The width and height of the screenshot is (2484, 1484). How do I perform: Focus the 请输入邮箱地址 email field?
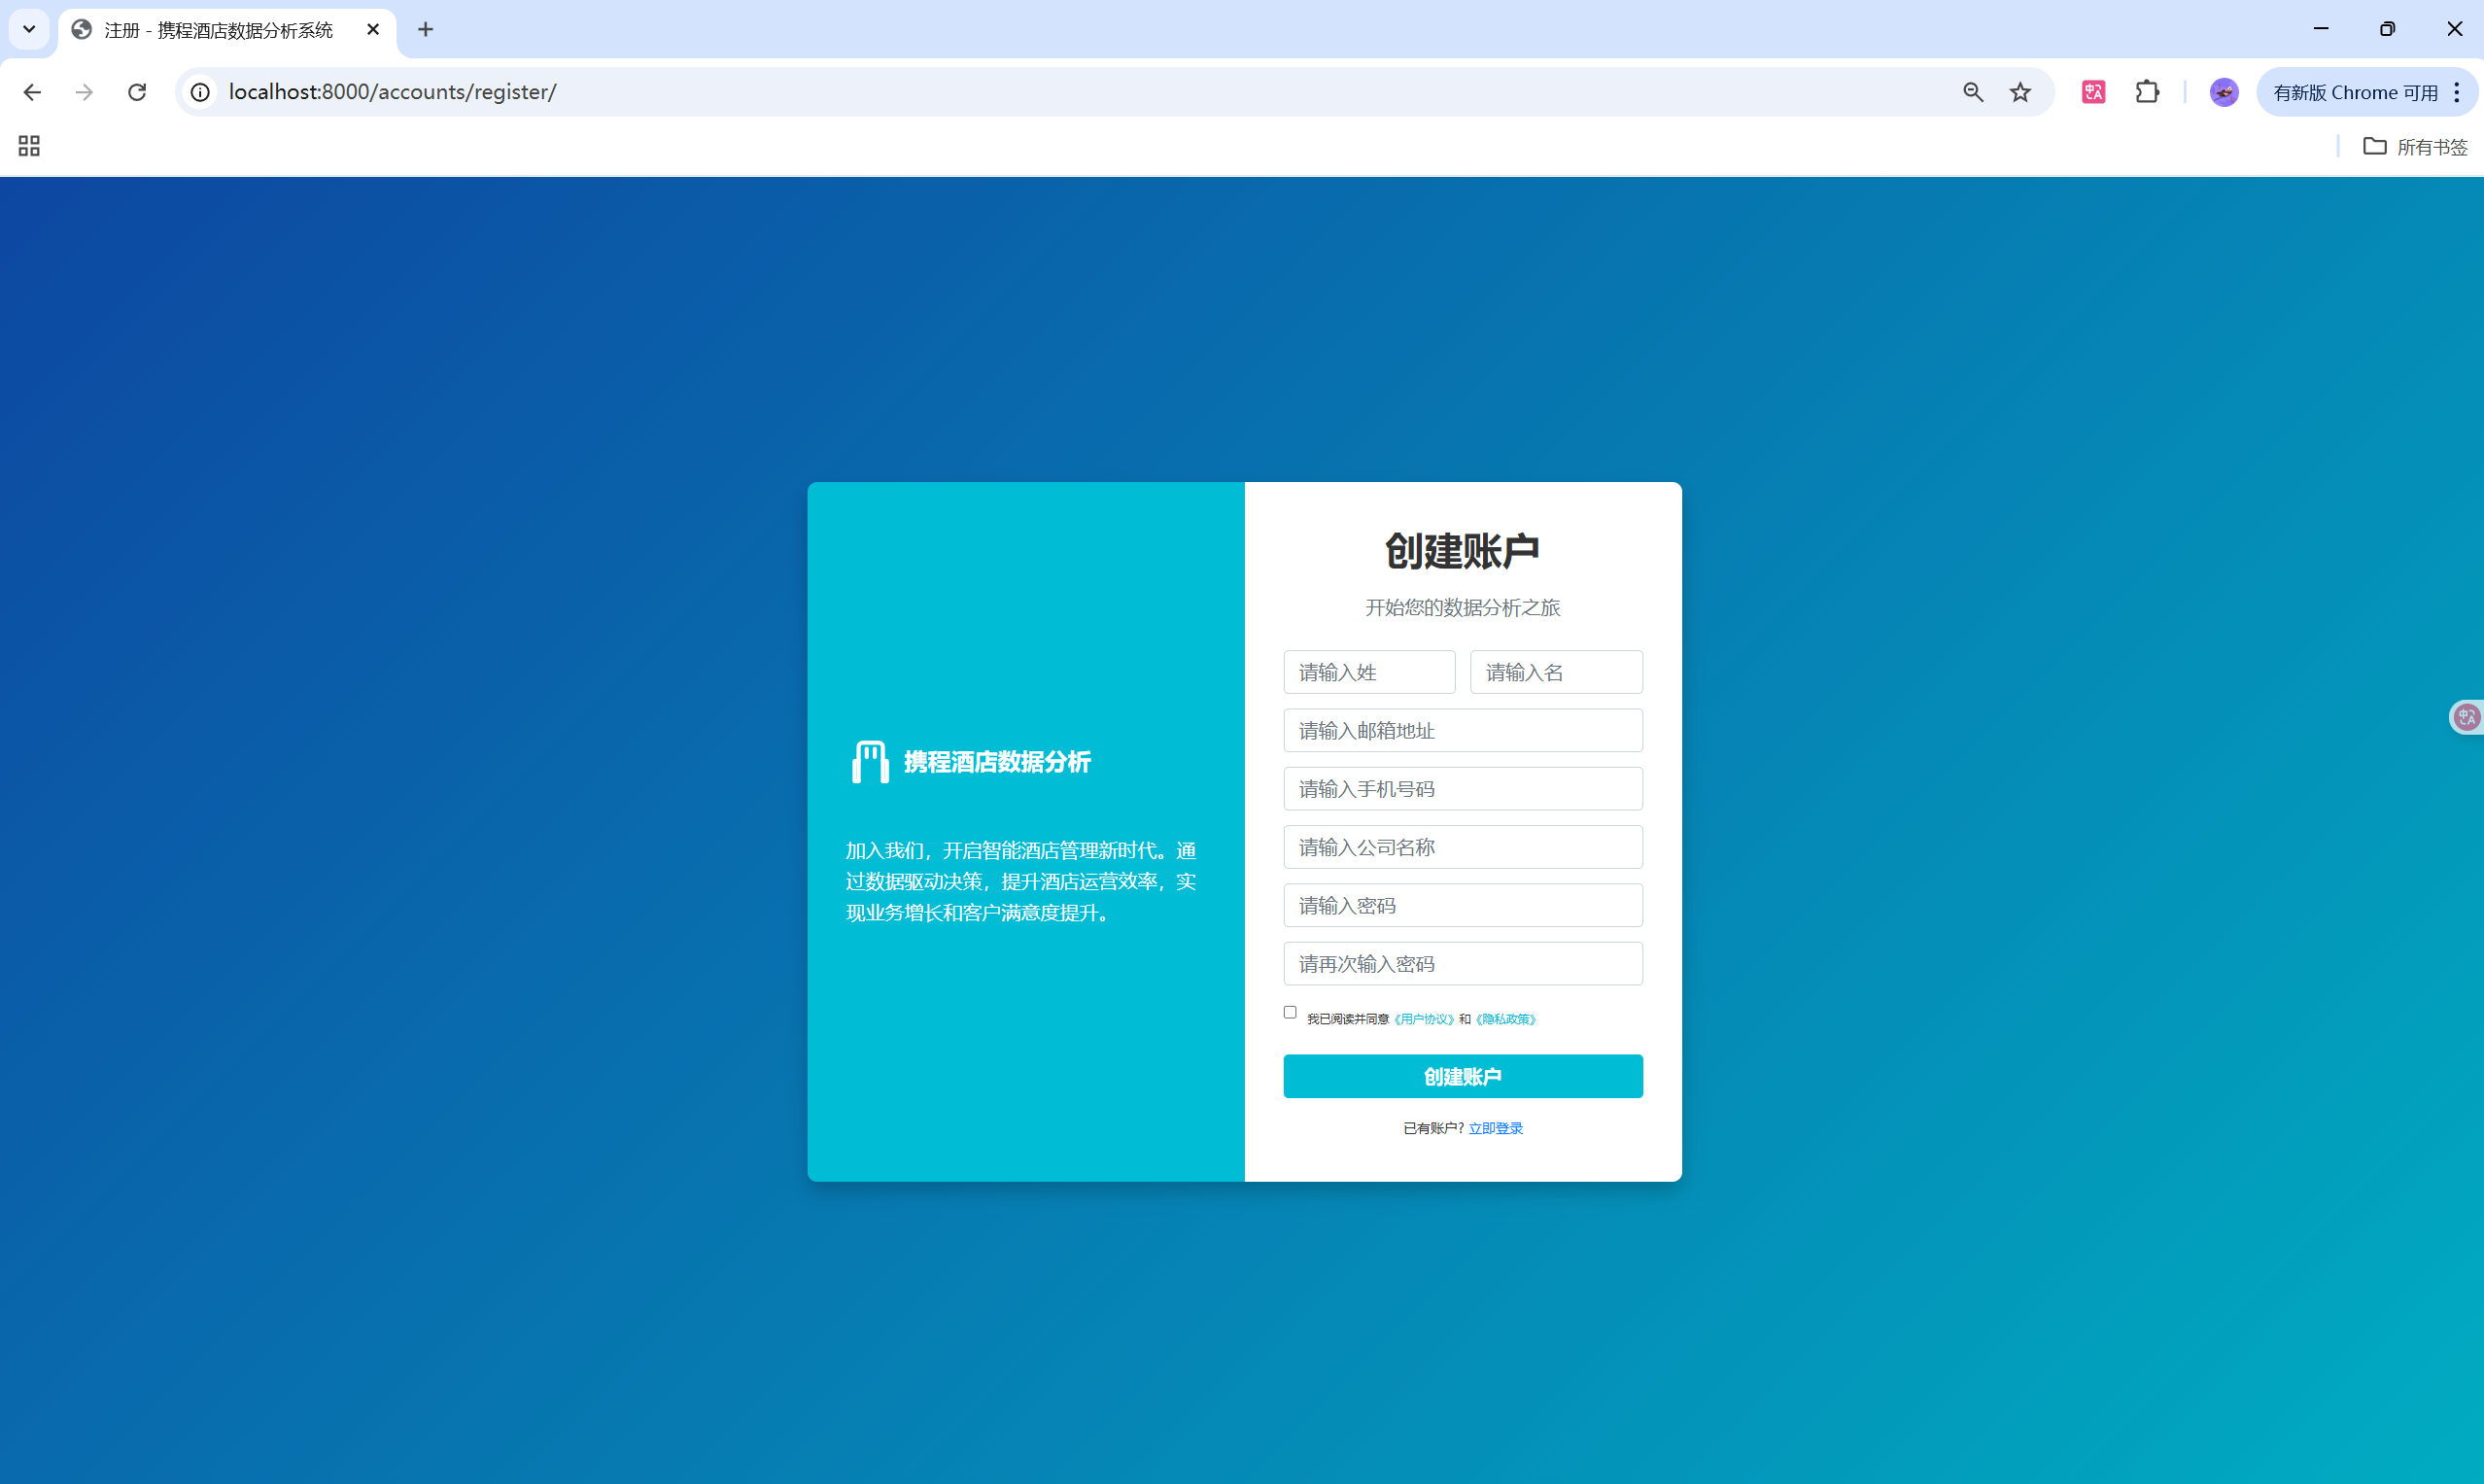click(1462, 730)
